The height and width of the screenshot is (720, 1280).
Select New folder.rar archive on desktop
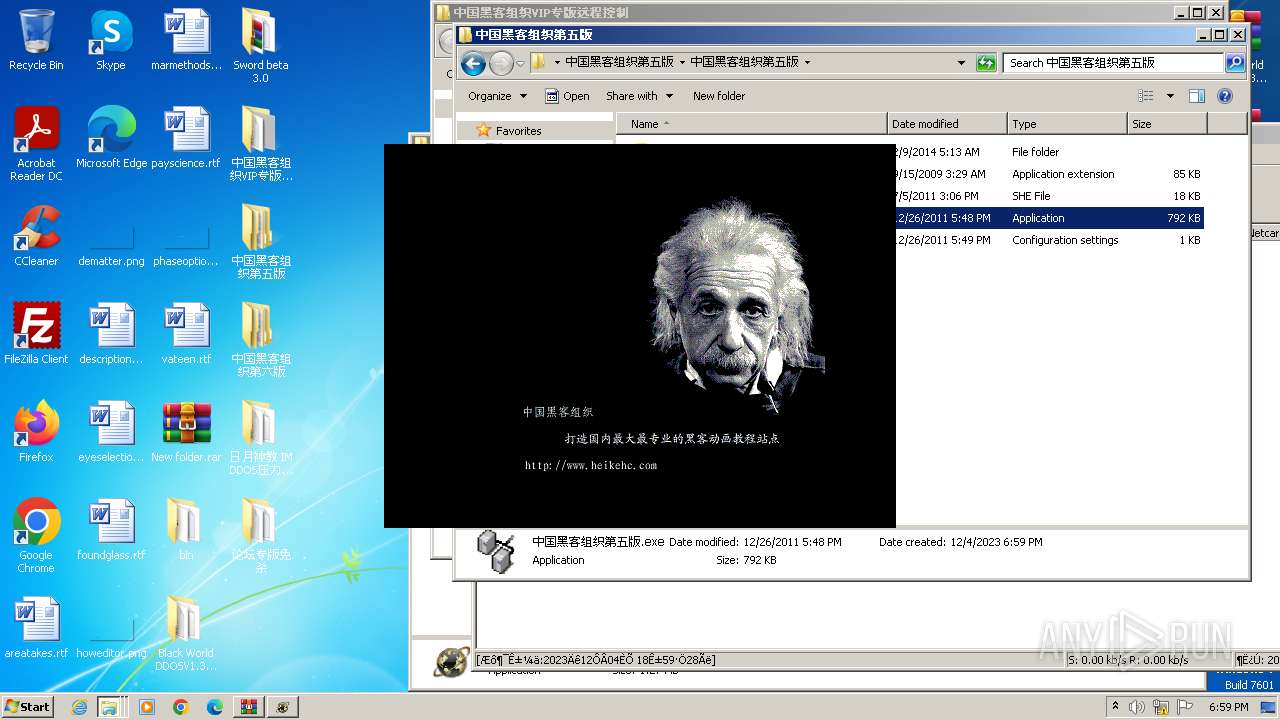pos(186,432)
